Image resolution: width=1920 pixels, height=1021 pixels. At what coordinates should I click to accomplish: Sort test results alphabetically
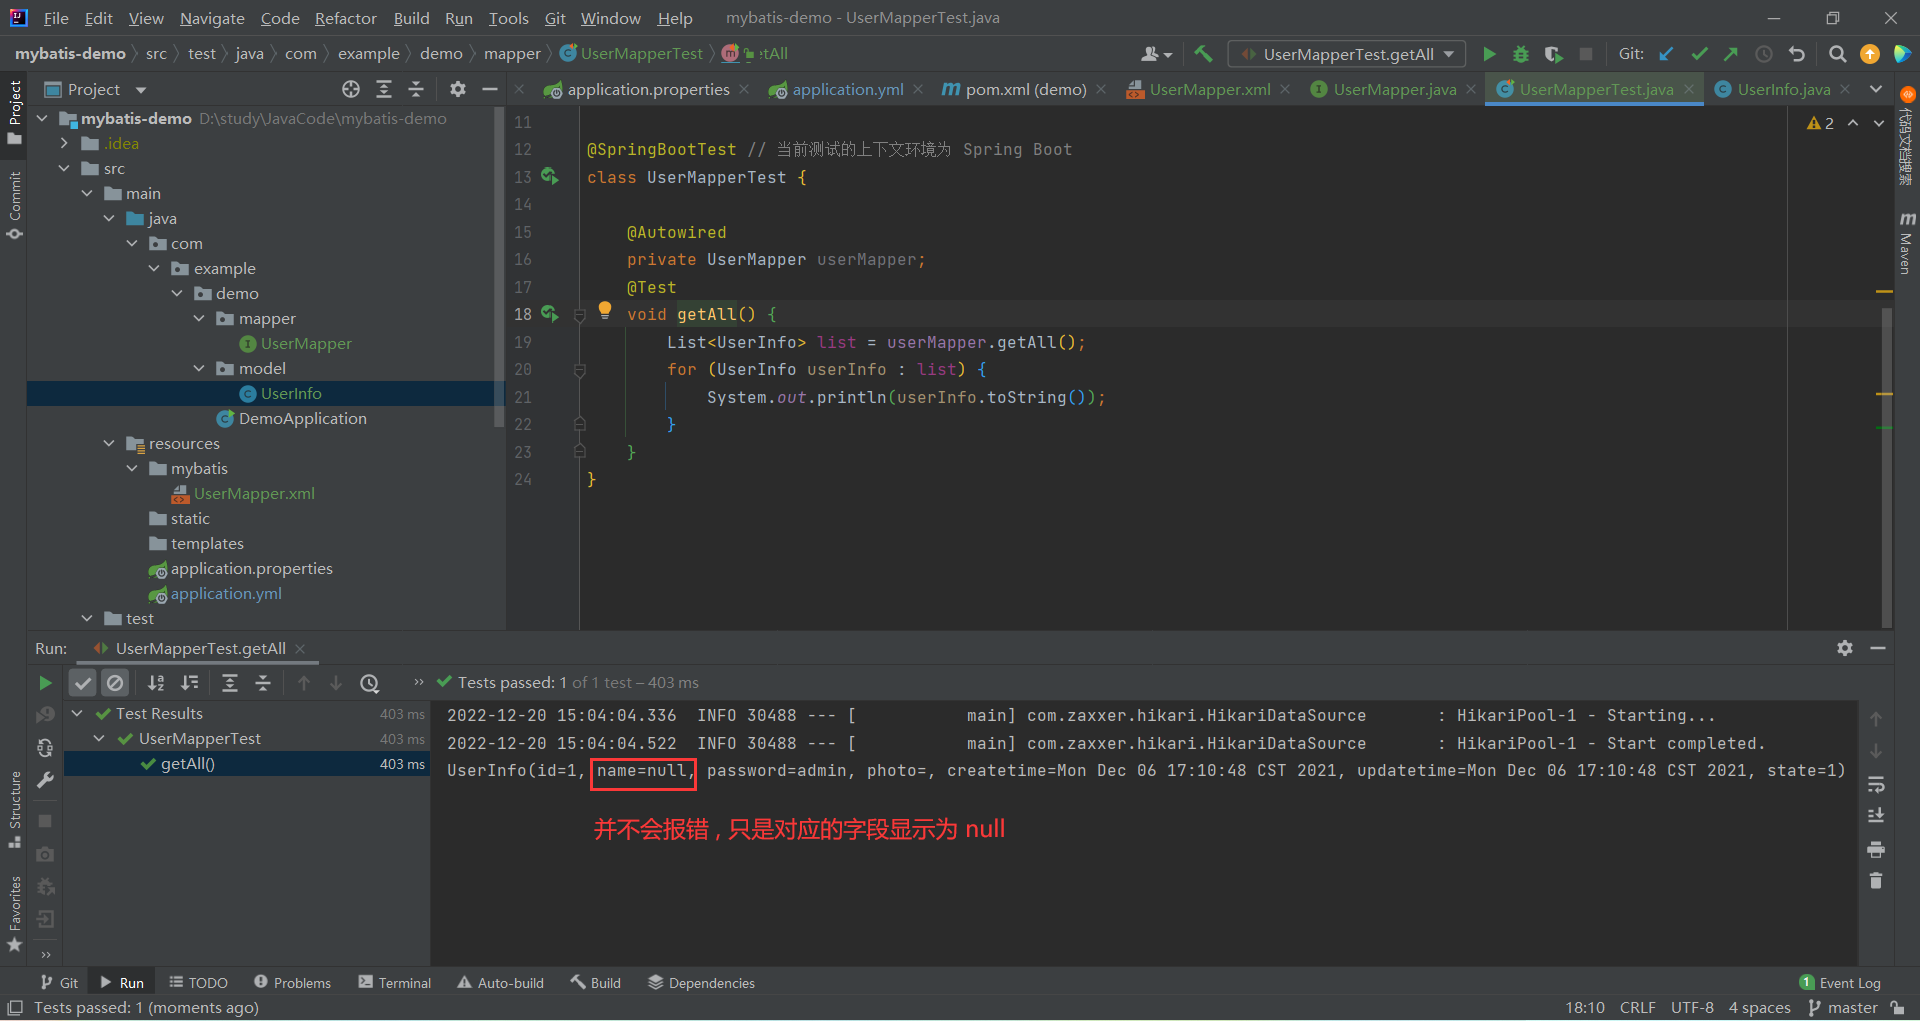click(156, 683)
